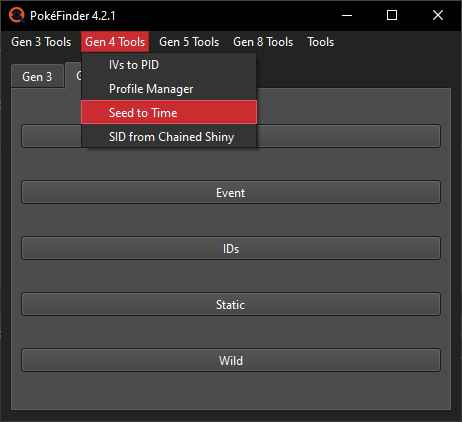Screen dimensions: 462x422
Task: Switch to the Gen 3 tab
Action: coord(37,77)
